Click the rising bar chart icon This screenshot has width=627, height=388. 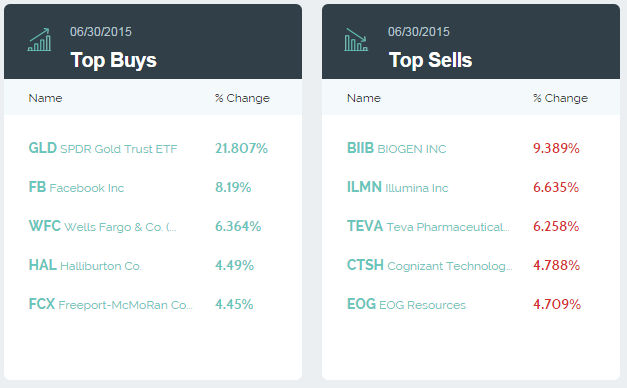coord(39,40)
